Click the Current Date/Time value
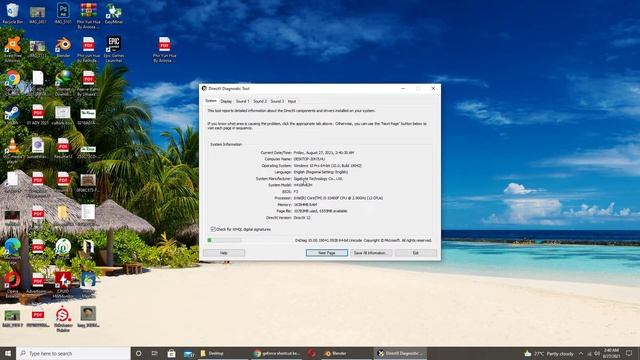 pos(324,152)
